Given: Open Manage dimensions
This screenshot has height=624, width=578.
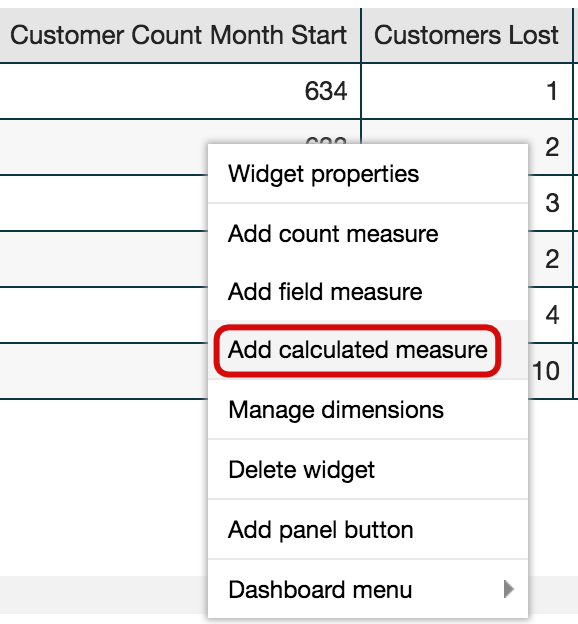Looking at the screenshot, I should (368, 410).
